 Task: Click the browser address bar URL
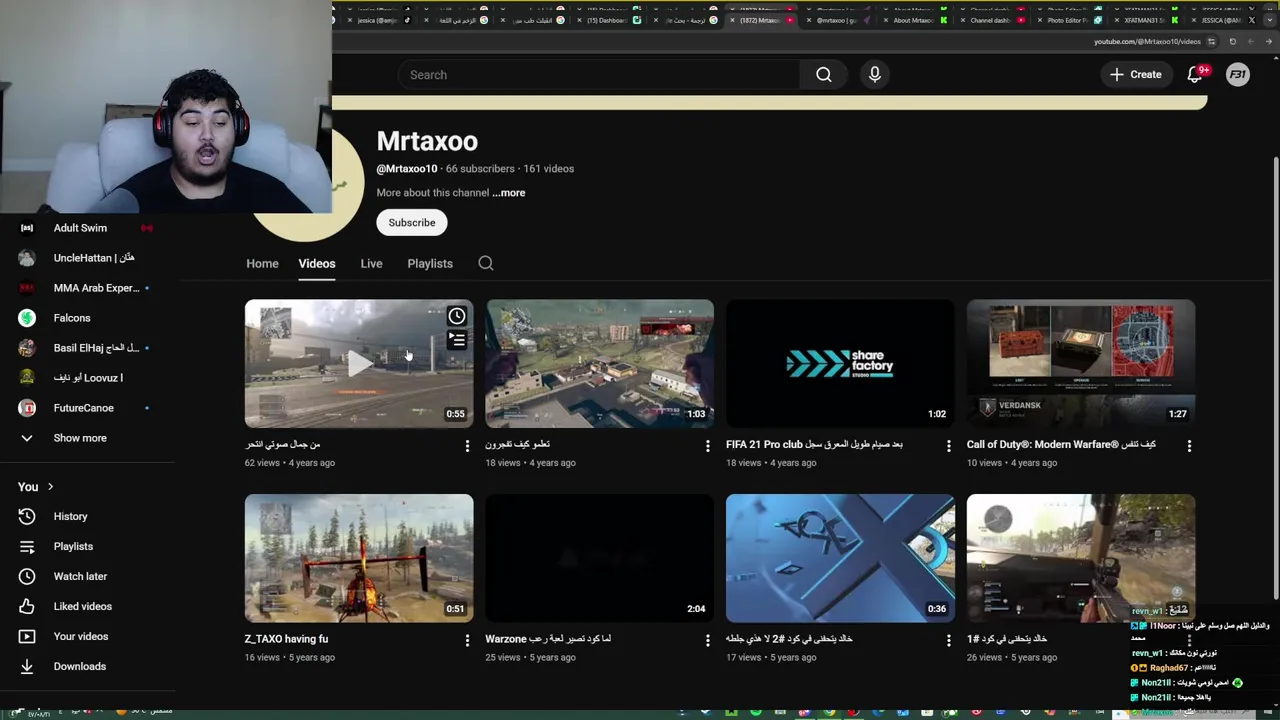(1147, 42)
